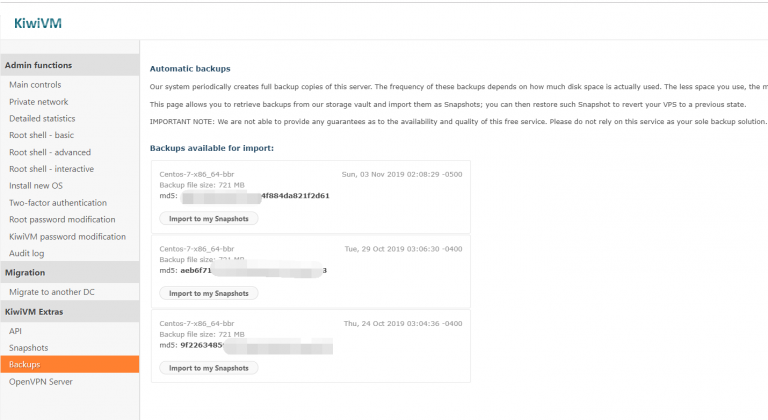Select Migrate to another DC
Image resolution: width=768 pixels, height=420 pixels.
[x=52, y=291]
